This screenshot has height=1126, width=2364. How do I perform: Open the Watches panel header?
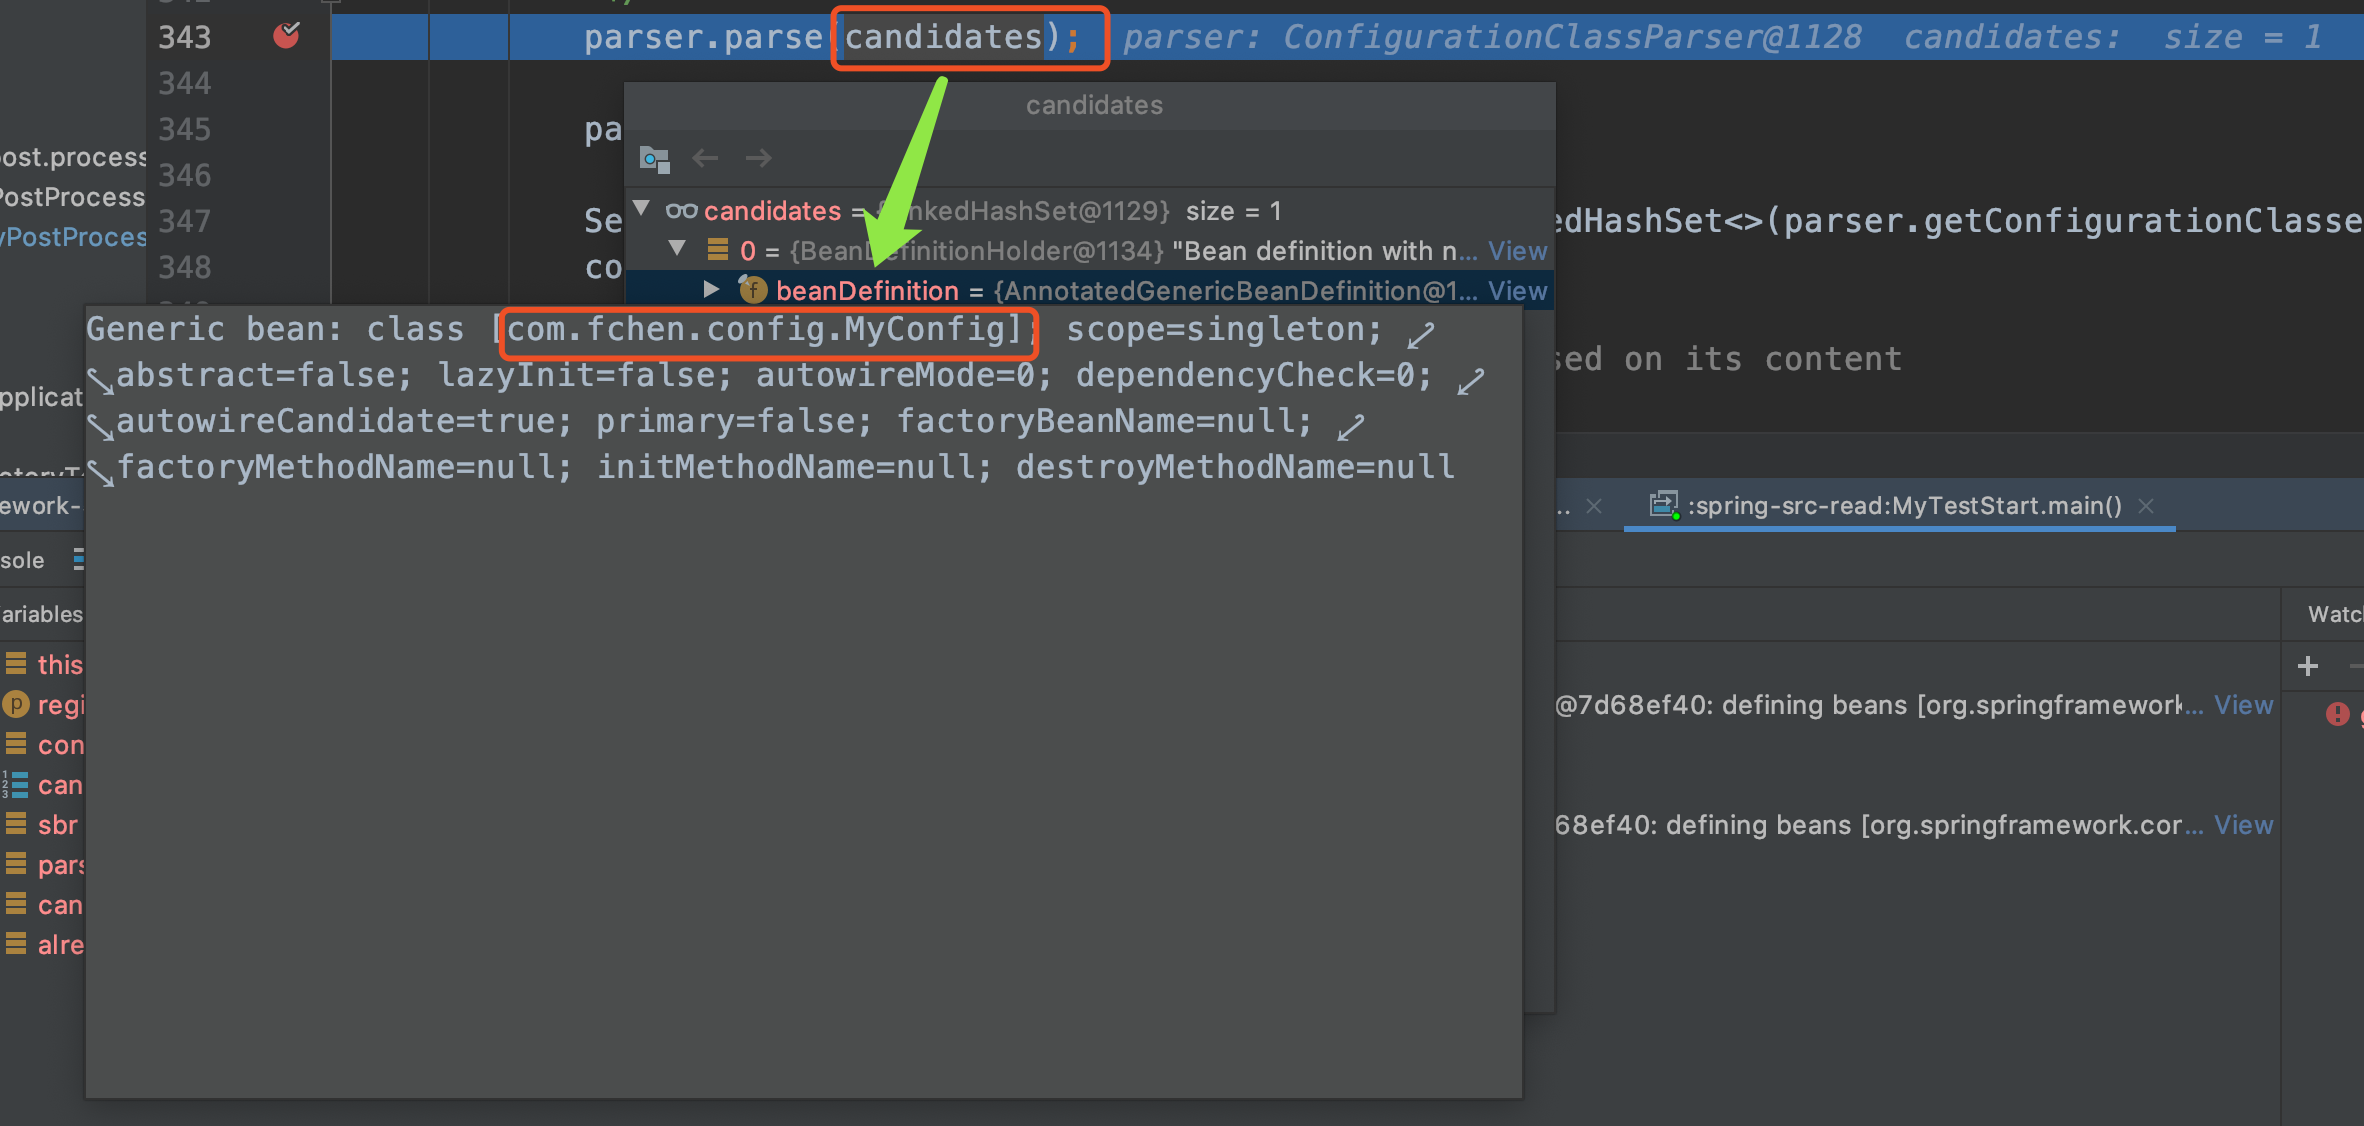pyautogui.click(x=2334, y=614)
